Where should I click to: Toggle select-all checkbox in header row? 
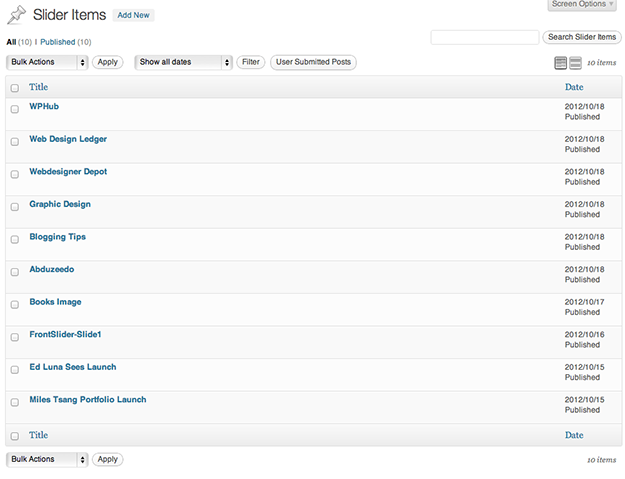(x=15, y=88)
